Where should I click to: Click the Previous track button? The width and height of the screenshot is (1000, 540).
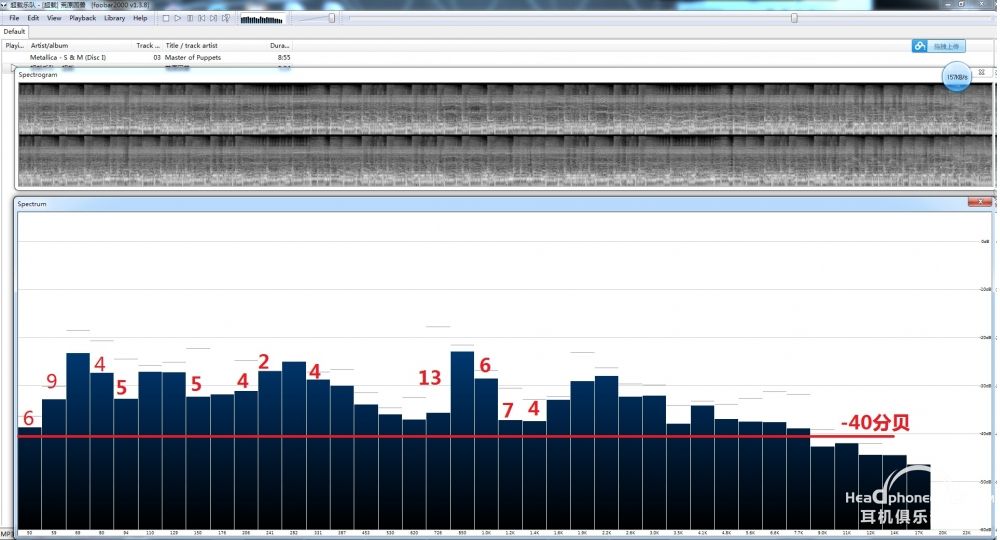(202, 18)
